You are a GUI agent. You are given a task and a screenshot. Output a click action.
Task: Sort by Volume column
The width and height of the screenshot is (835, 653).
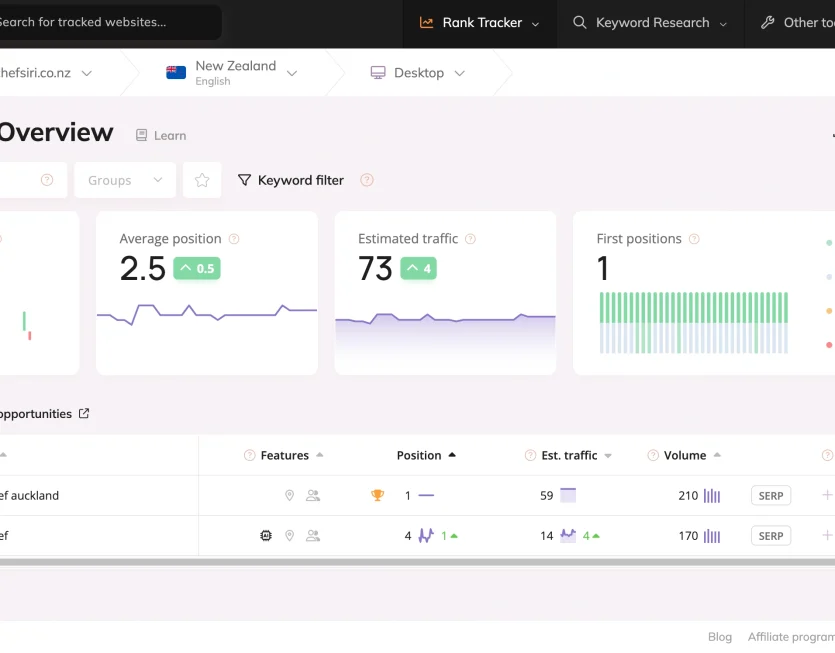click(x=692, y=455)
